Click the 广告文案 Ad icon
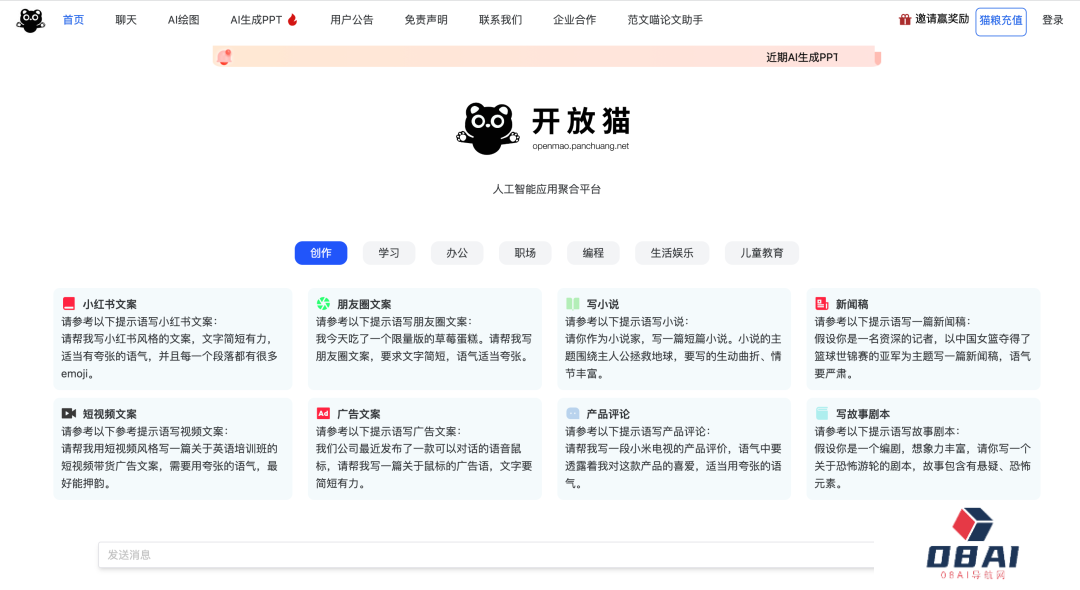1080x590 pixels. [x=322, y=413]
